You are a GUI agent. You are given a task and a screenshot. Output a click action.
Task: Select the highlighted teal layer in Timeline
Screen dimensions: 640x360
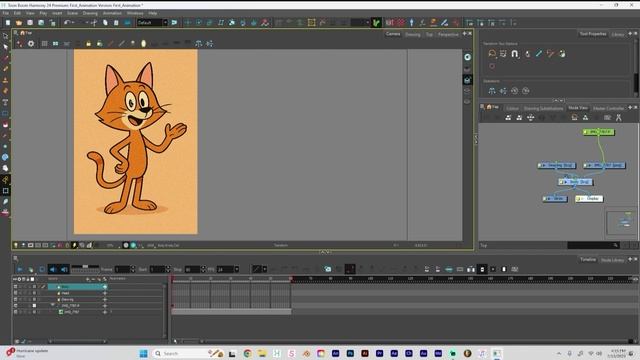(x=78, y=287)
